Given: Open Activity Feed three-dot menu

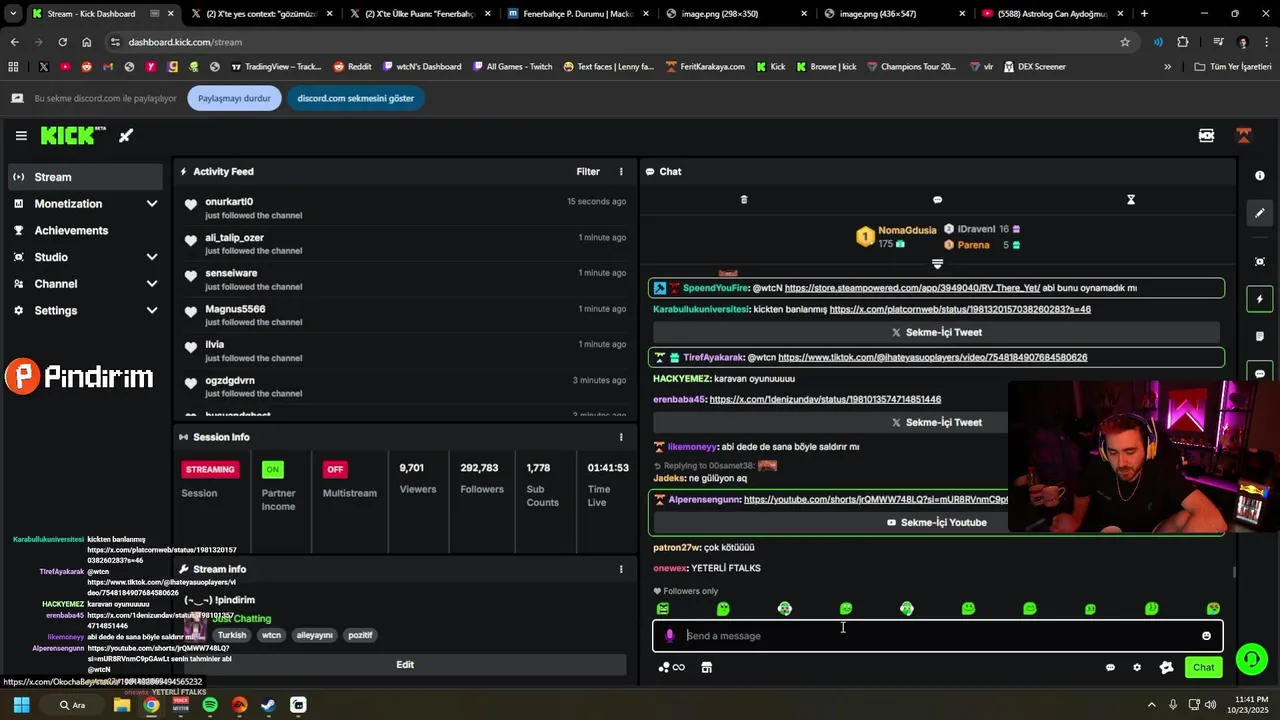Looking at the screenshot, I should coord(621,172).
